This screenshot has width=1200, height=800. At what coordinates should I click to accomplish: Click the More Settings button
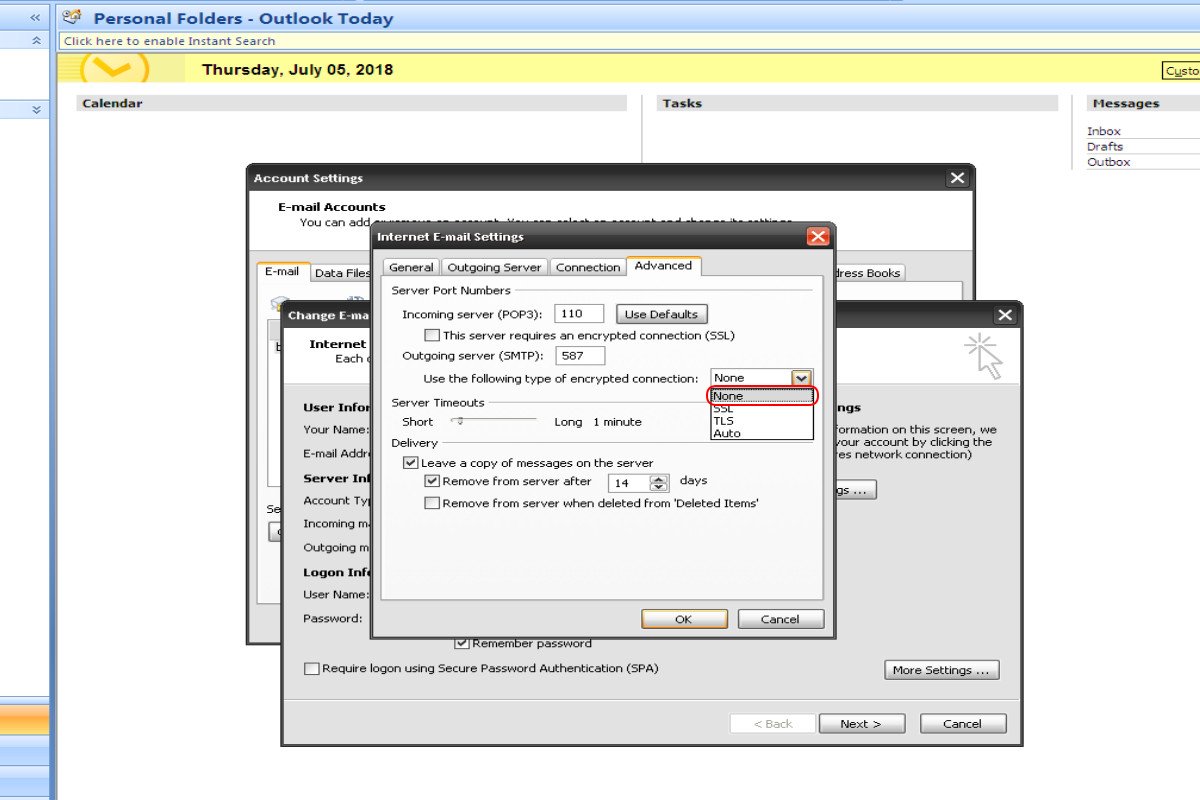point(942,670)
